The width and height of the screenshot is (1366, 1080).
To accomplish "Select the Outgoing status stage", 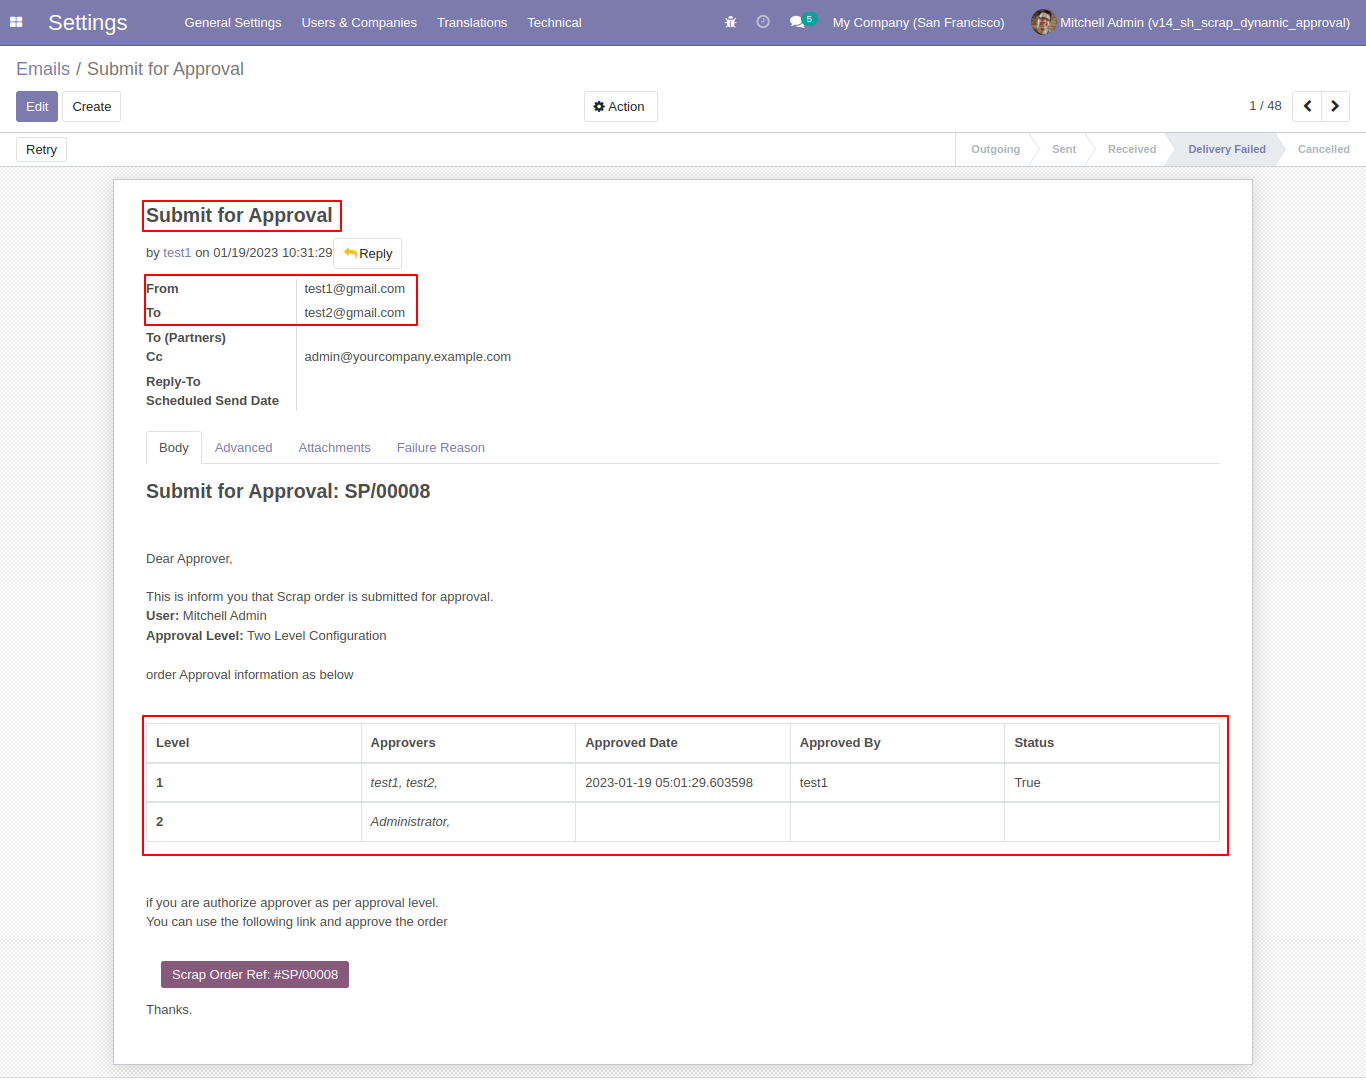I will (995, 149).
